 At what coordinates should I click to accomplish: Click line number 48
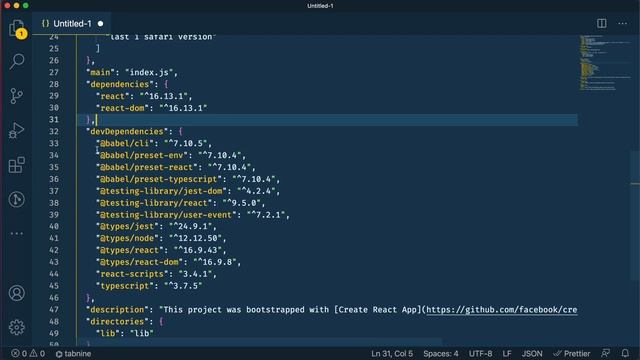coord(54,321)
